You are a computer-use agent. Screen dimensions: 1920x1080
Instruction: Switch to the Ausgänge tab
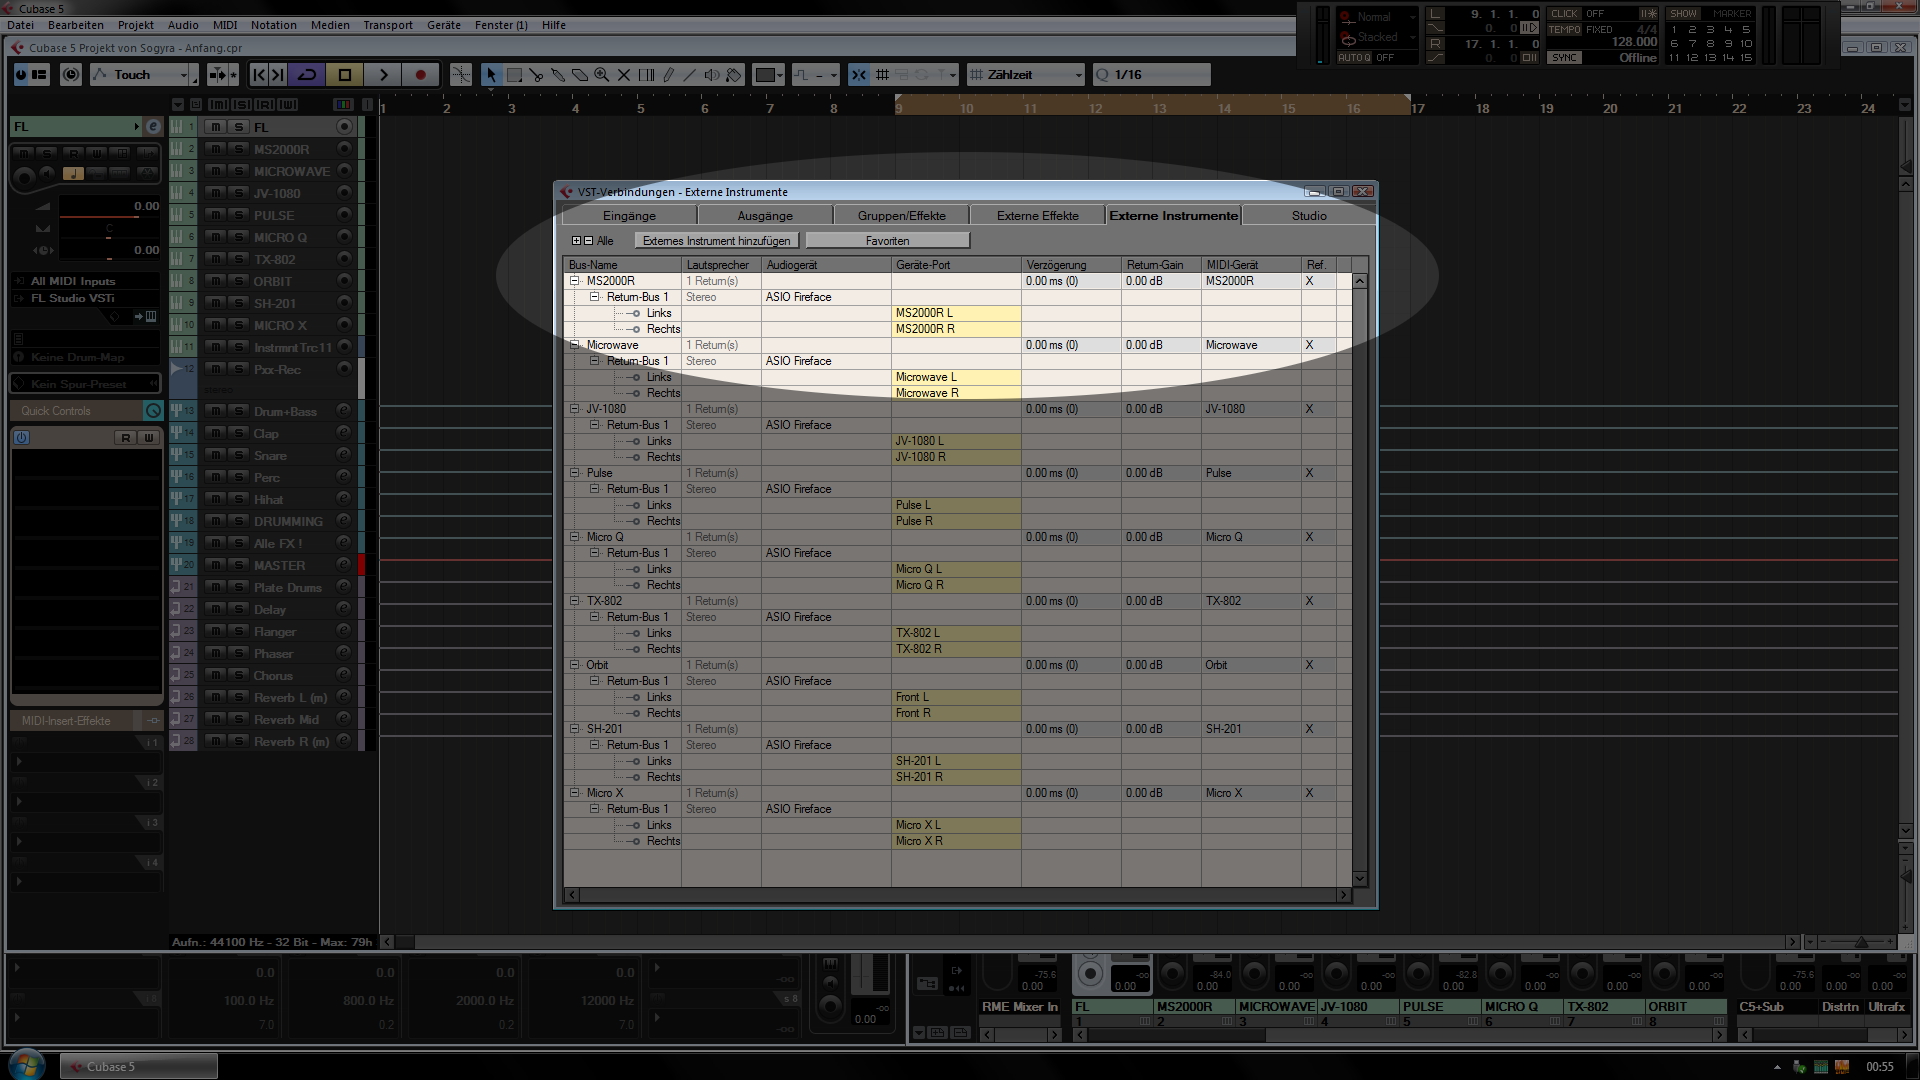coord(765,216)
